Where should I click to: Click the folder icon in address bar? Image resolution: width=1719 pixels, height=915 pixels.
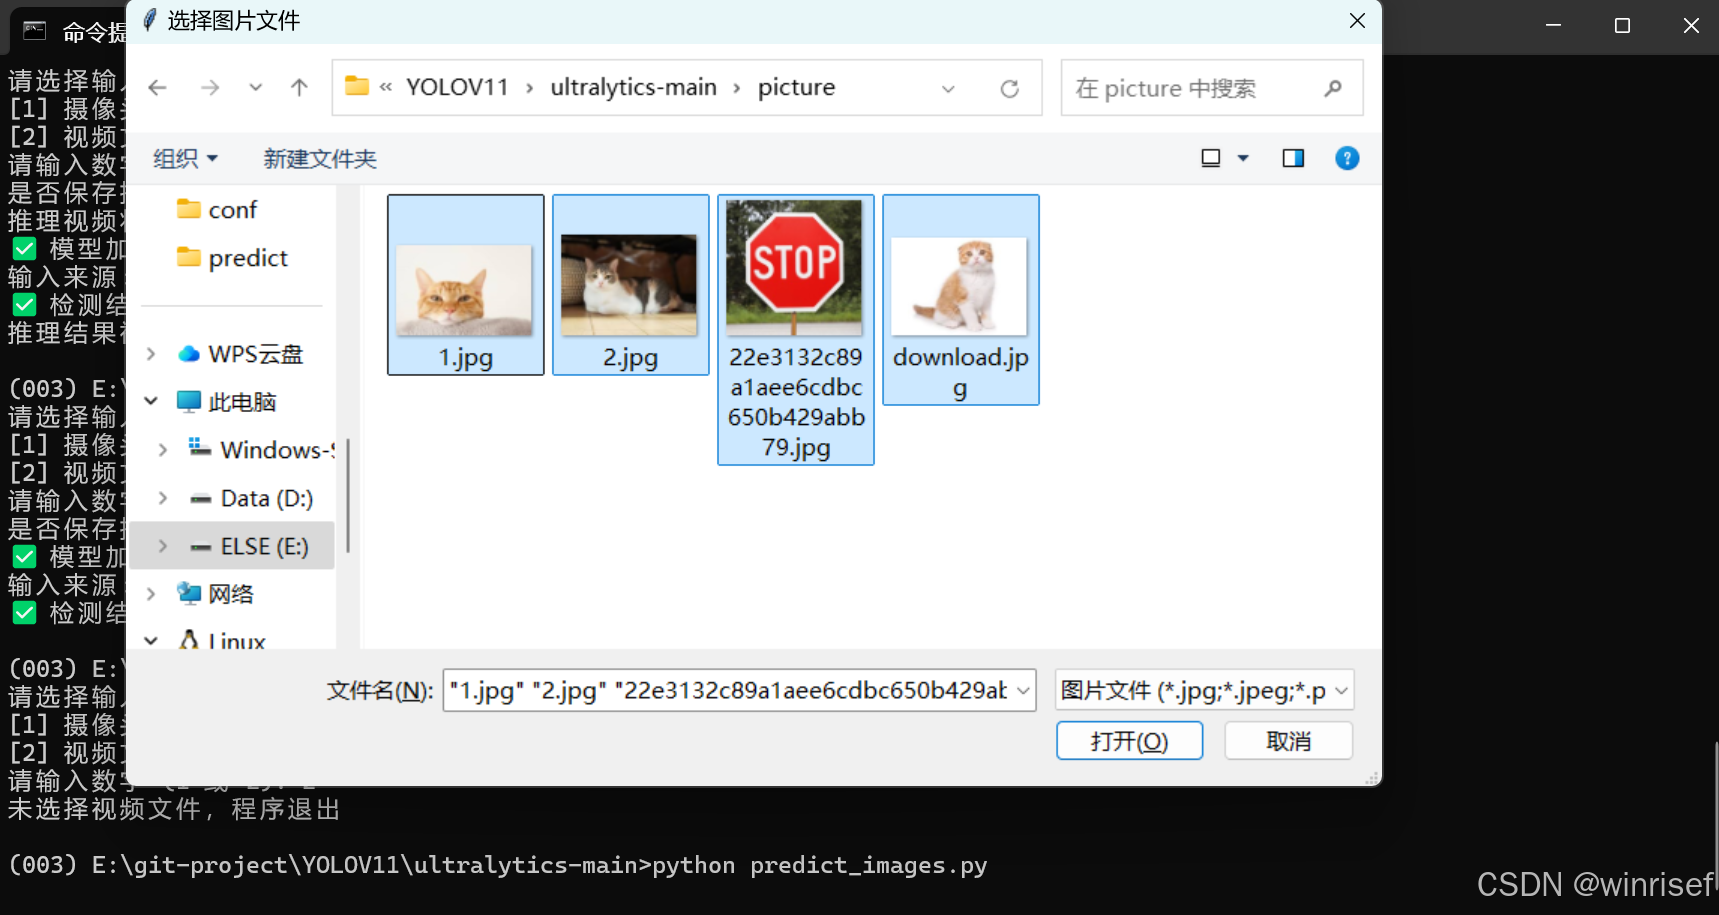click(357, 86)
